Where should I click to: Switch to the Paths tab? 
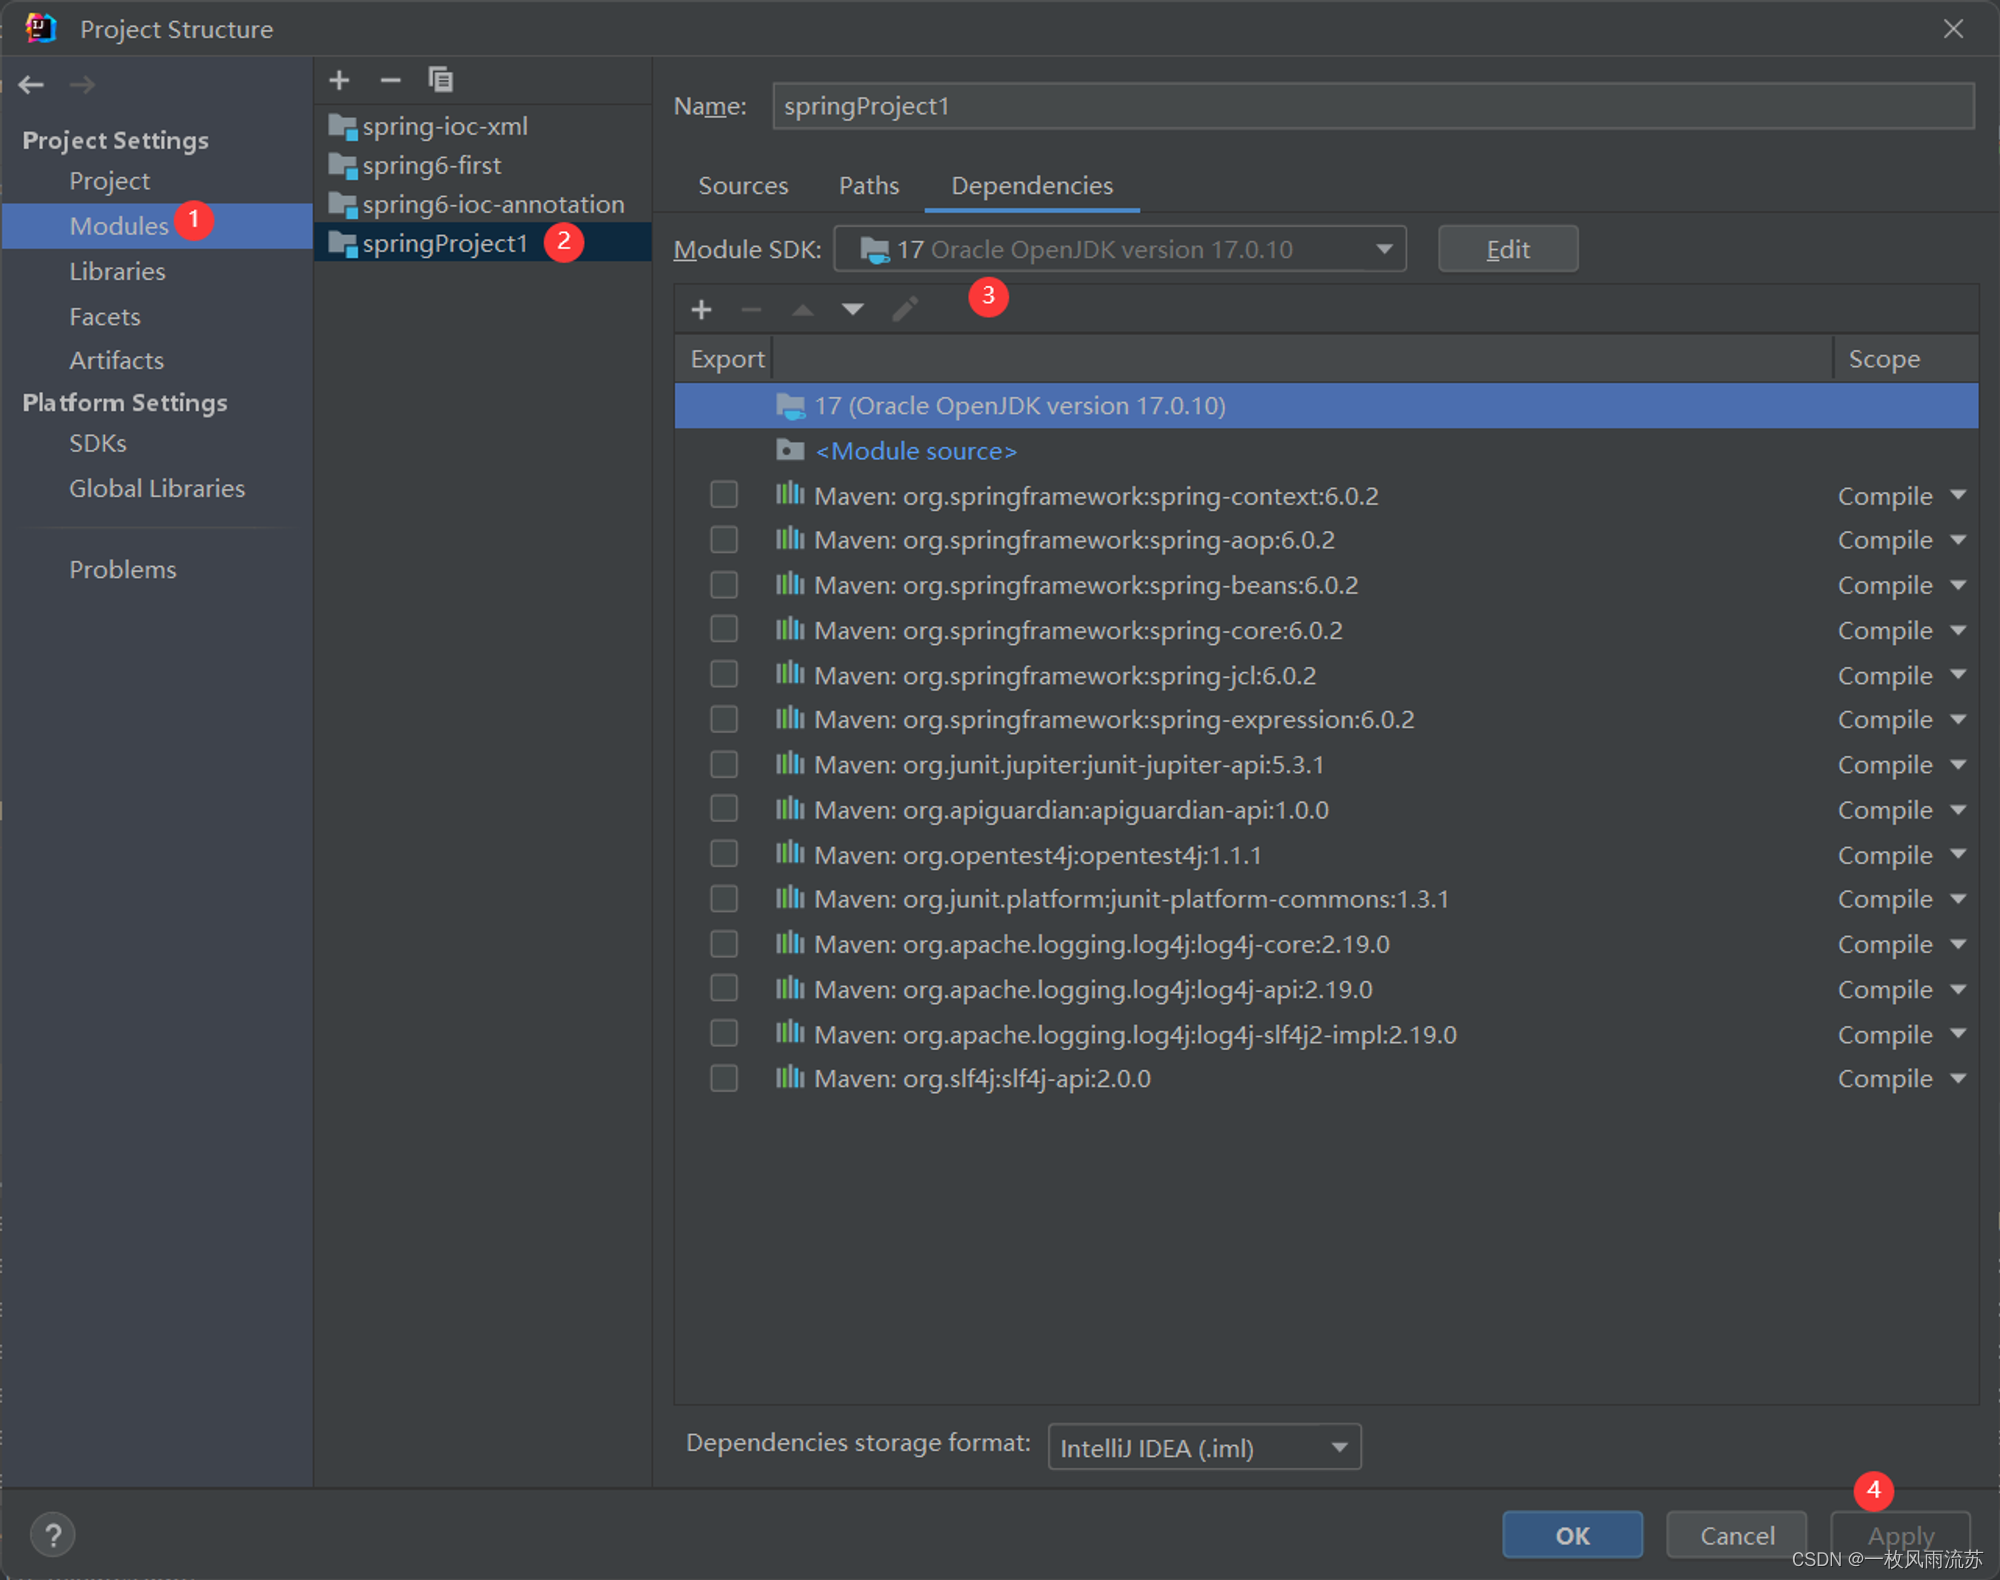(x=868, y=186)
